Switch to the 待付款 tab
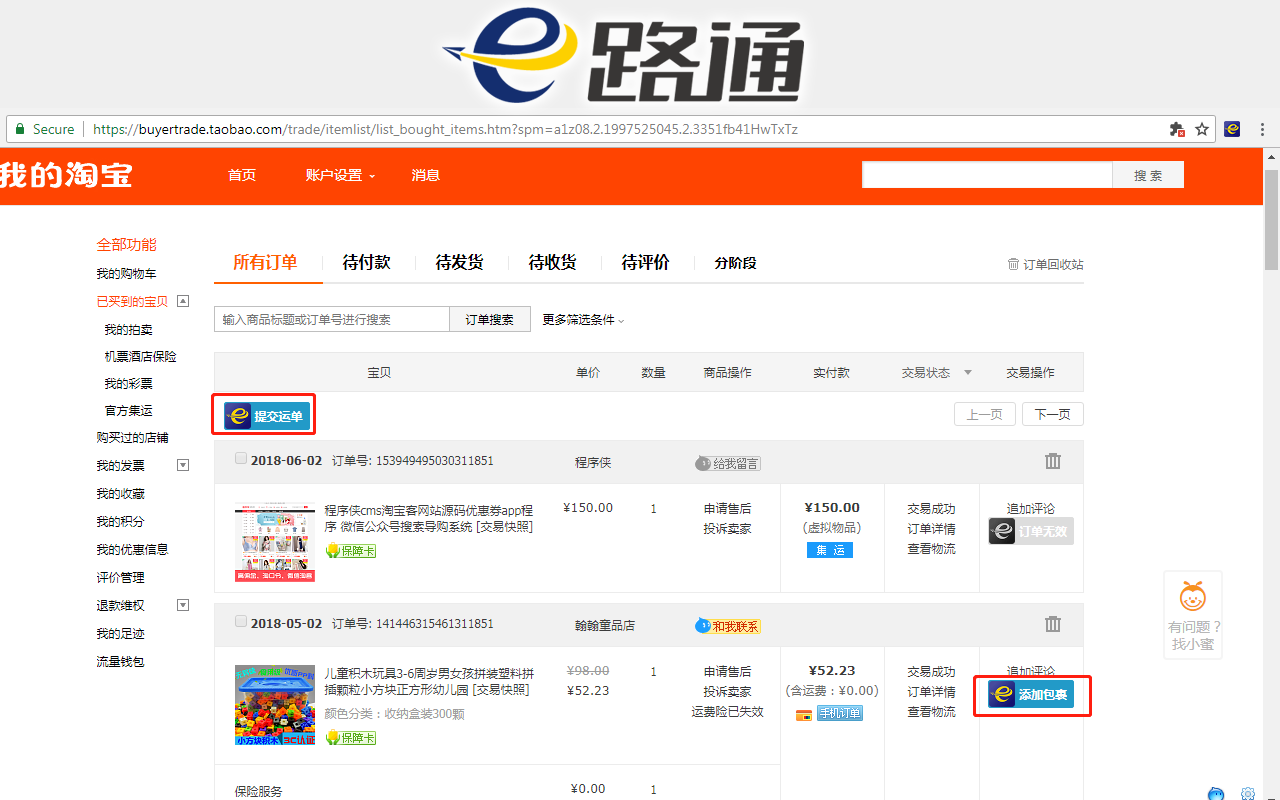This screenshot has height=800, width=1280. 366,262
